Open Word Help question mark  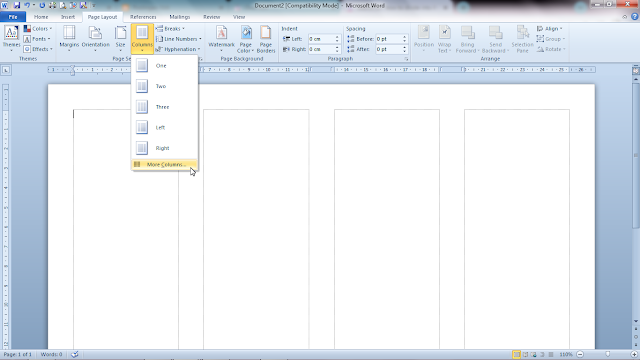[635, 17]
